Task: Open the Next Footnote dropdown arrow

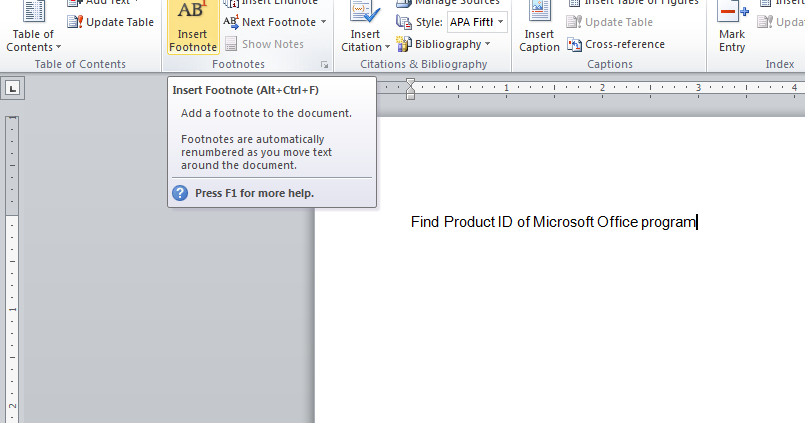Action: pyautogui.click(x=323, y=22)
